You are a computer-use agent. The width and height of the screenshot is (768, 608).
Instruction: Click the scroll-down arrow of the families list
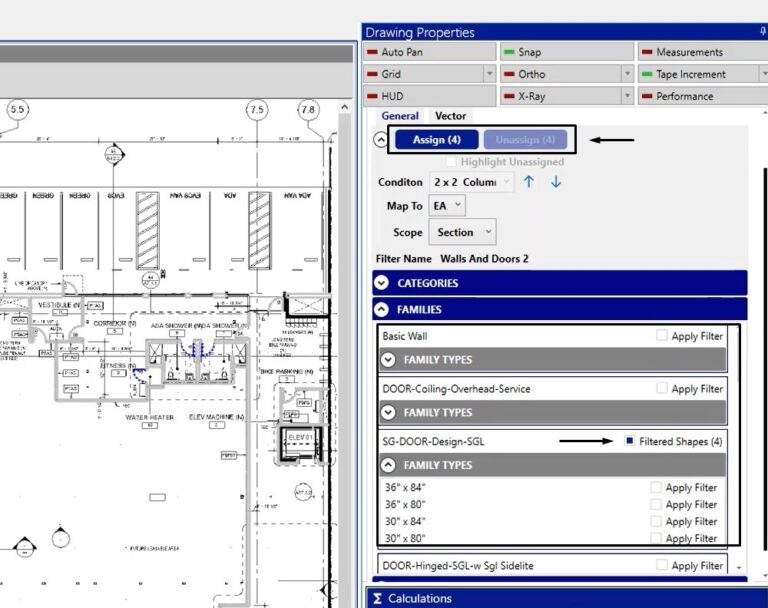point(739,568)
